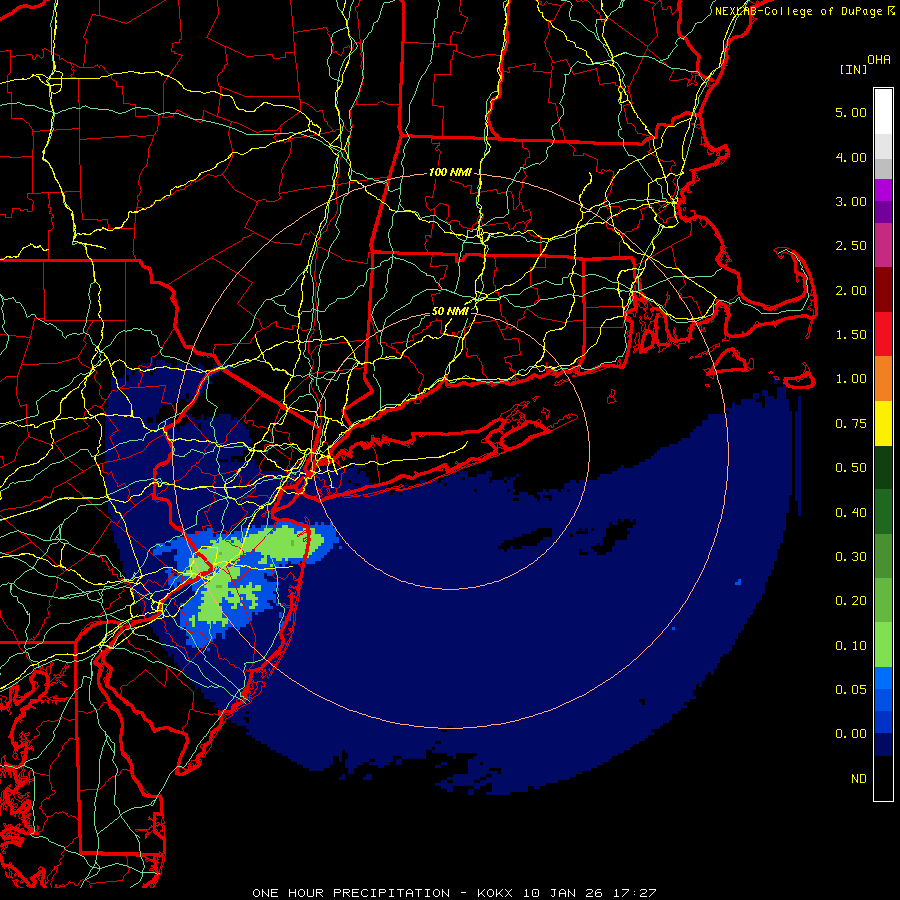Click the 3.00 legend value
Screen dimensions: 900x900
[851, 201]
